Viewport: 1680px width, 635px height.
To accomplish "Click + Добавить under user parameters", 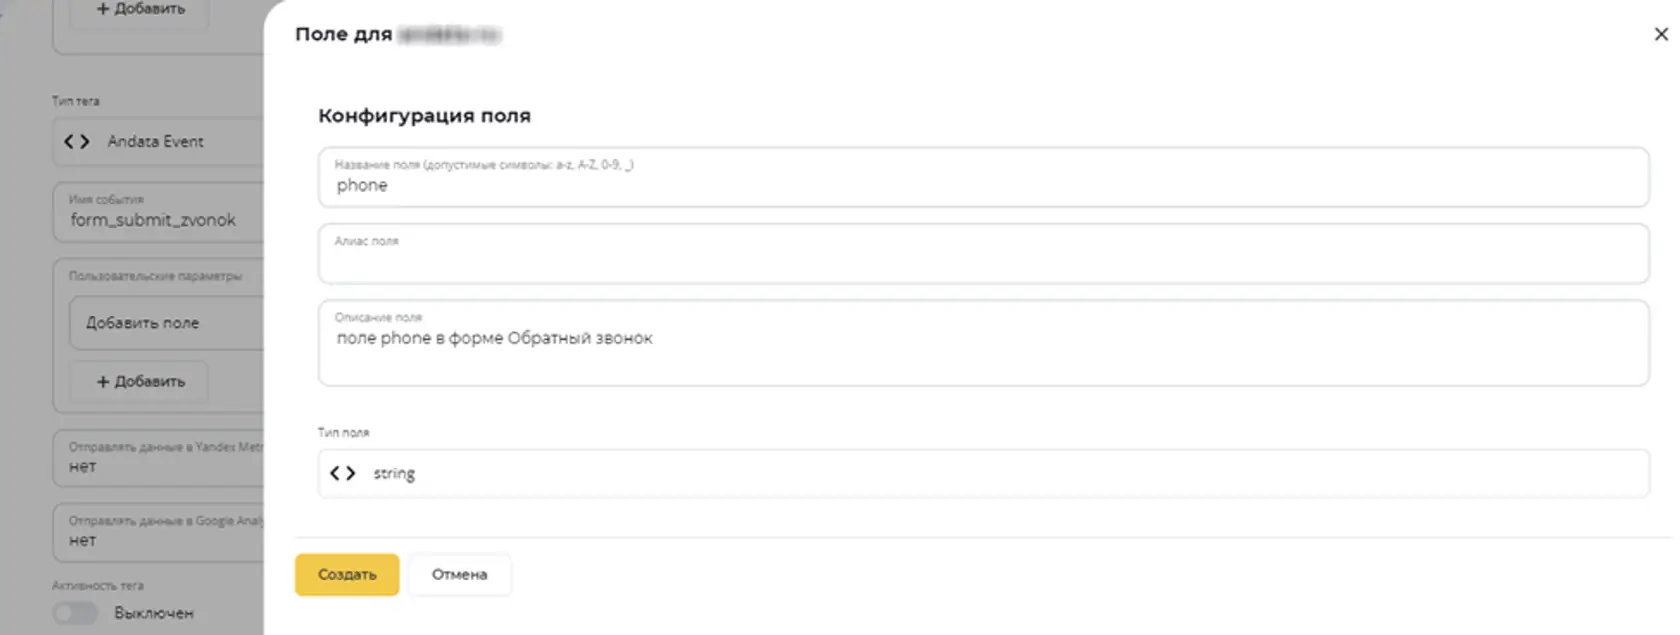I will point(139,381).
